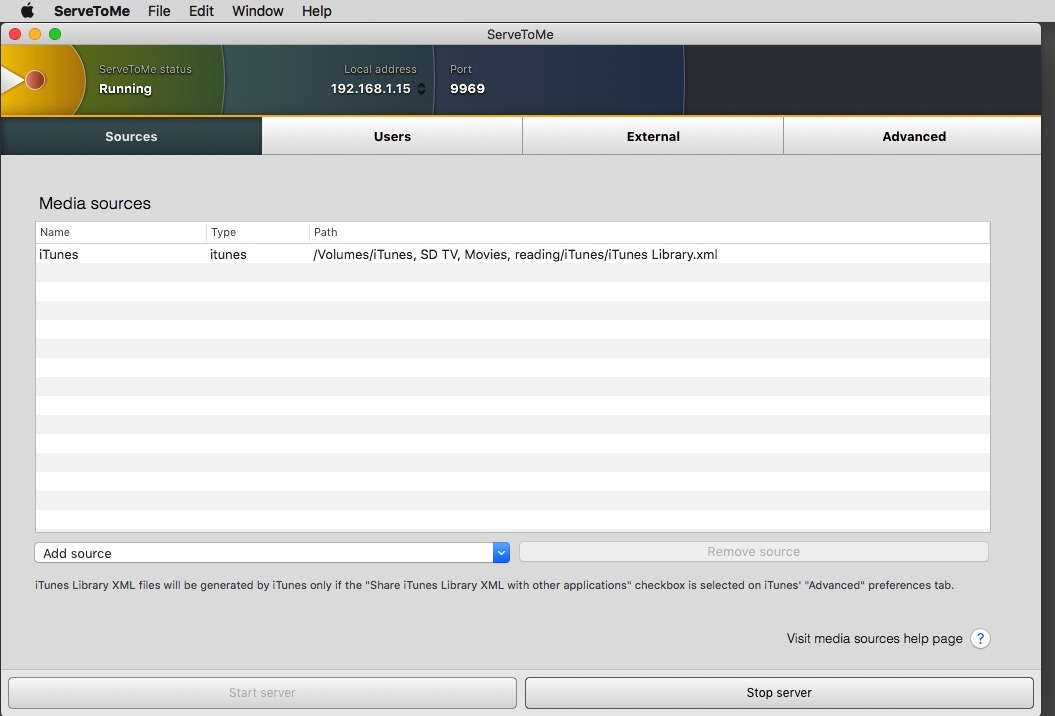The height and width of the screenshot is (716, 1055).
Task: Switch to the Sources tab
Action: [131, 136]
